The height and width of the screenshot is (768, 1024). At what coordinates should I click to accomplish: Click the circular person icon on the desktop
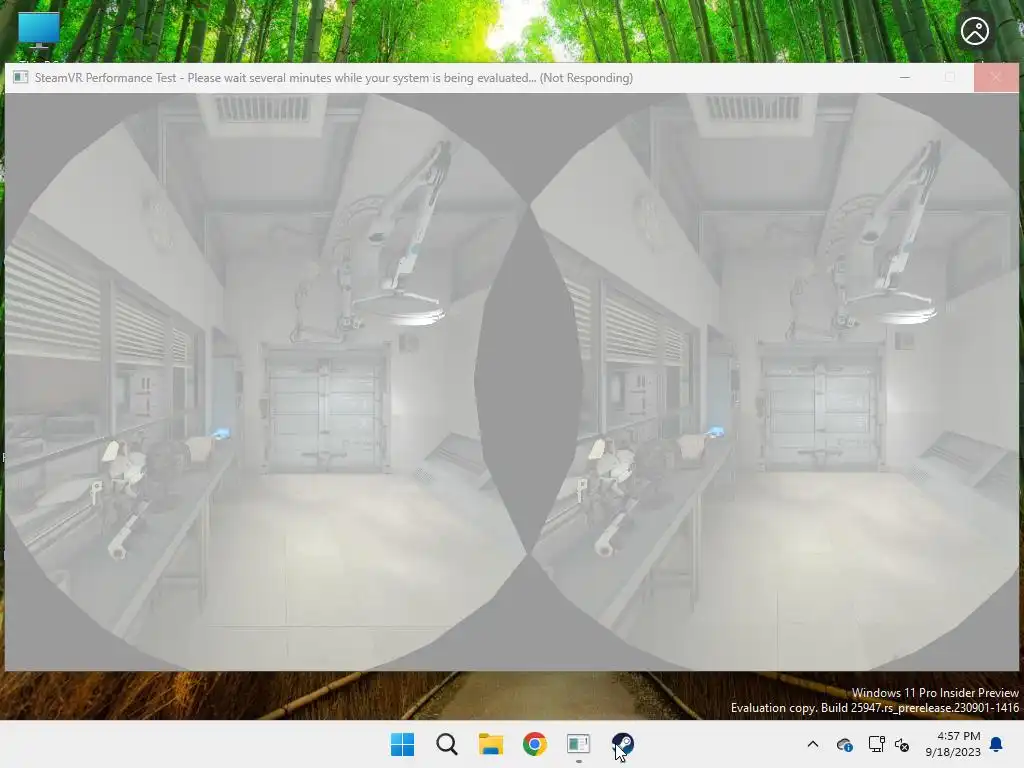coord(974,31)
